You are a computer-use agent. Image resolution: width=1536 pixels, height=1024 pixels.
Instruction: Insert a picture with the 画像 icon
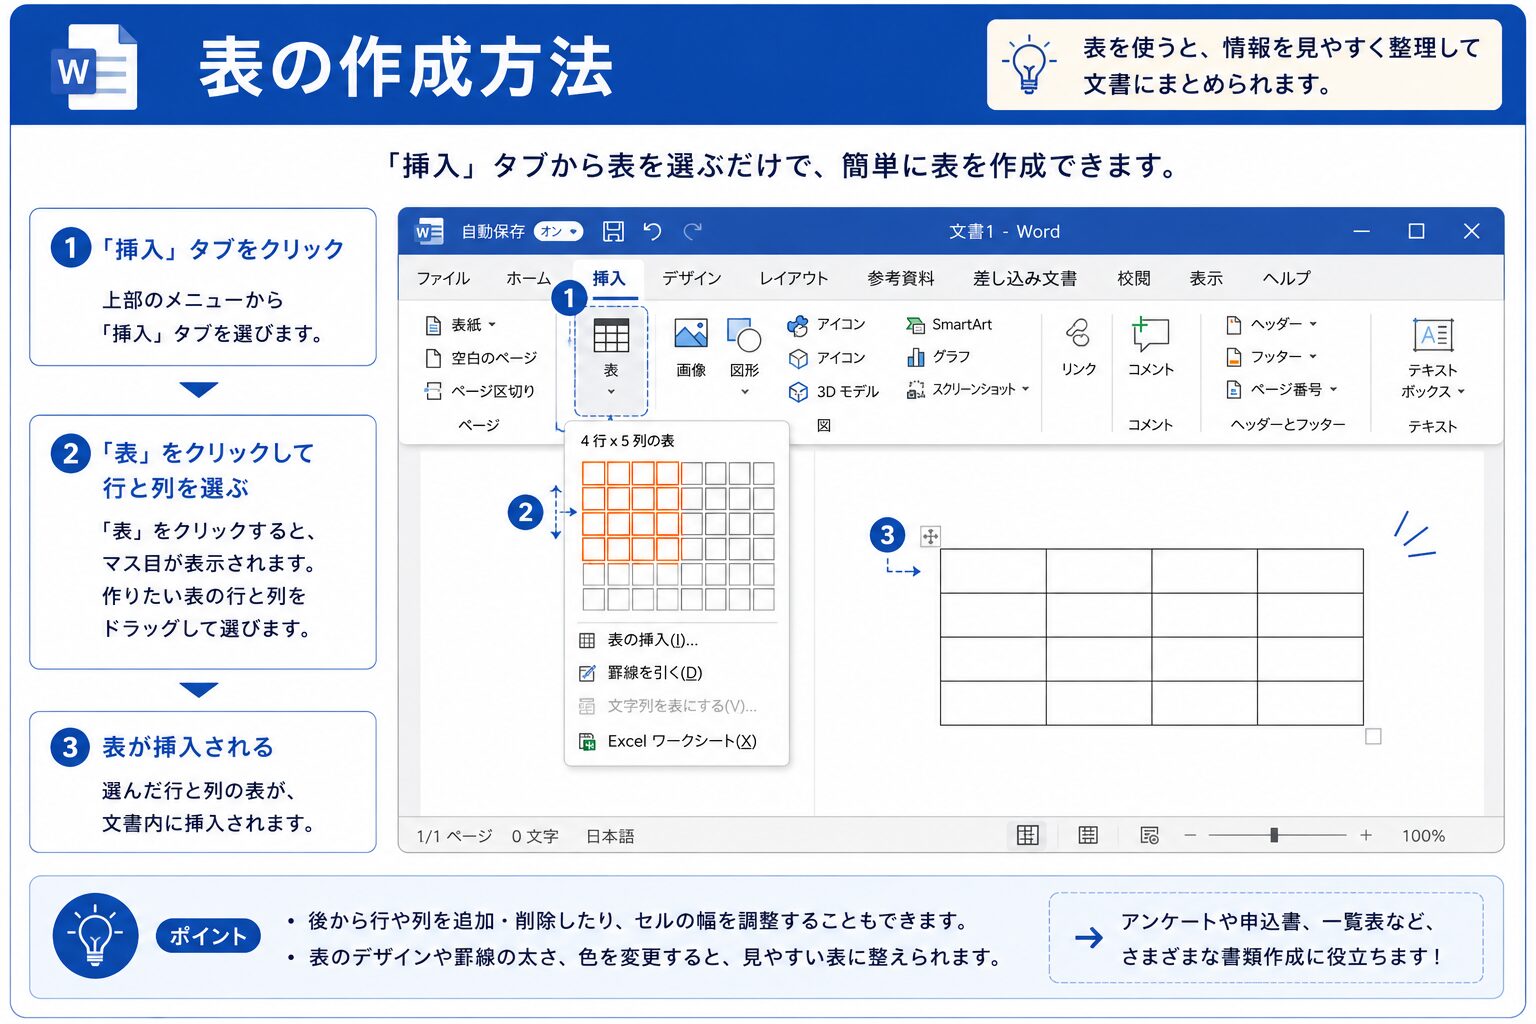coord(691,347)
